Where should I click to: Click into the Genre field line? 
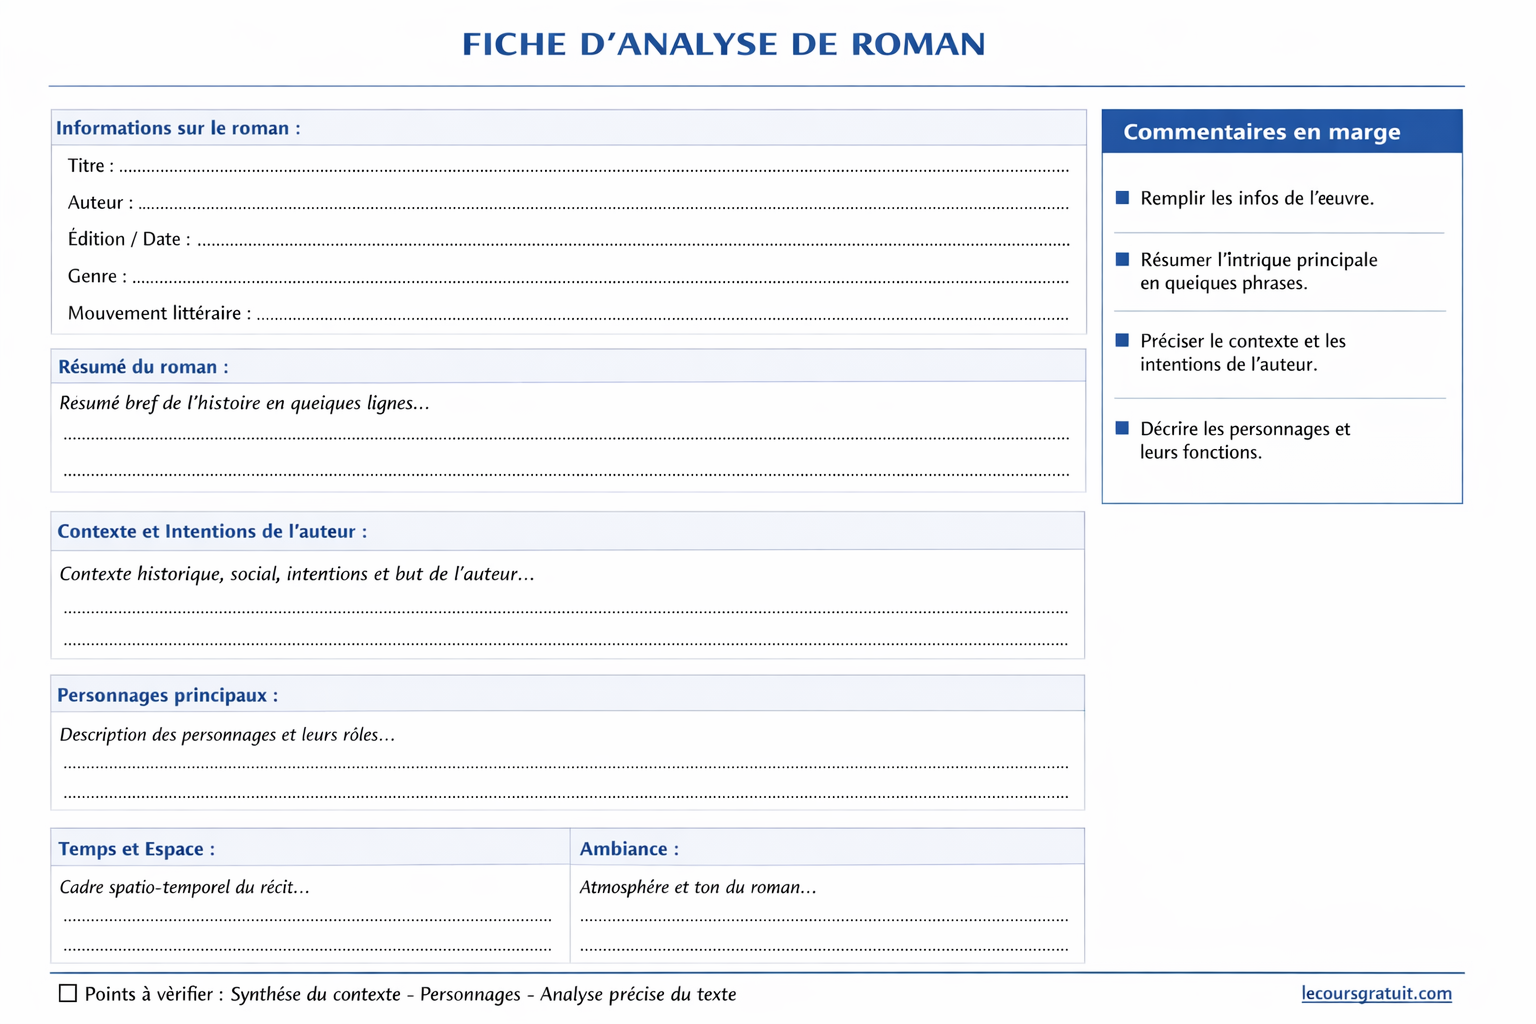pos(600,277)
